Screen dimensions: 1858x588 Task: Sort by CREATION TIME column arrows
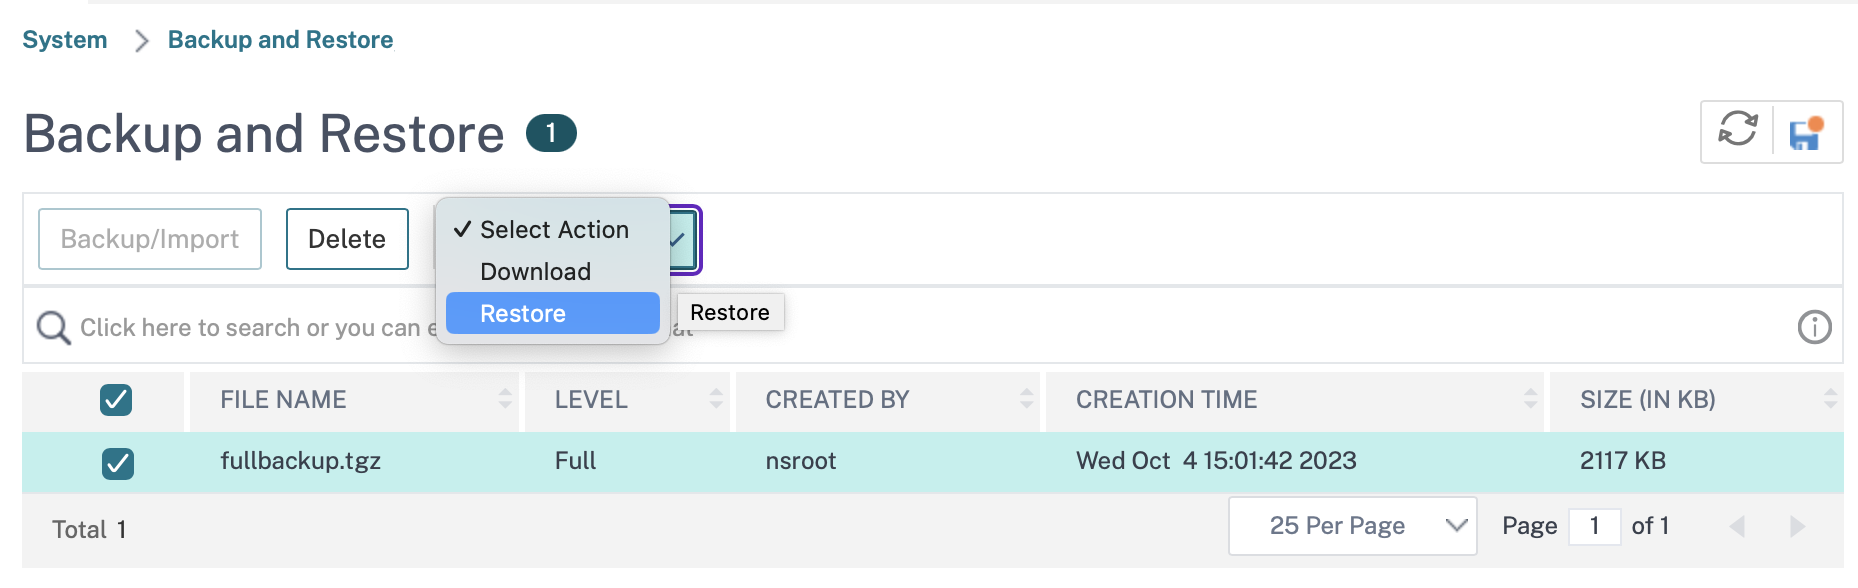(1531, 399)
